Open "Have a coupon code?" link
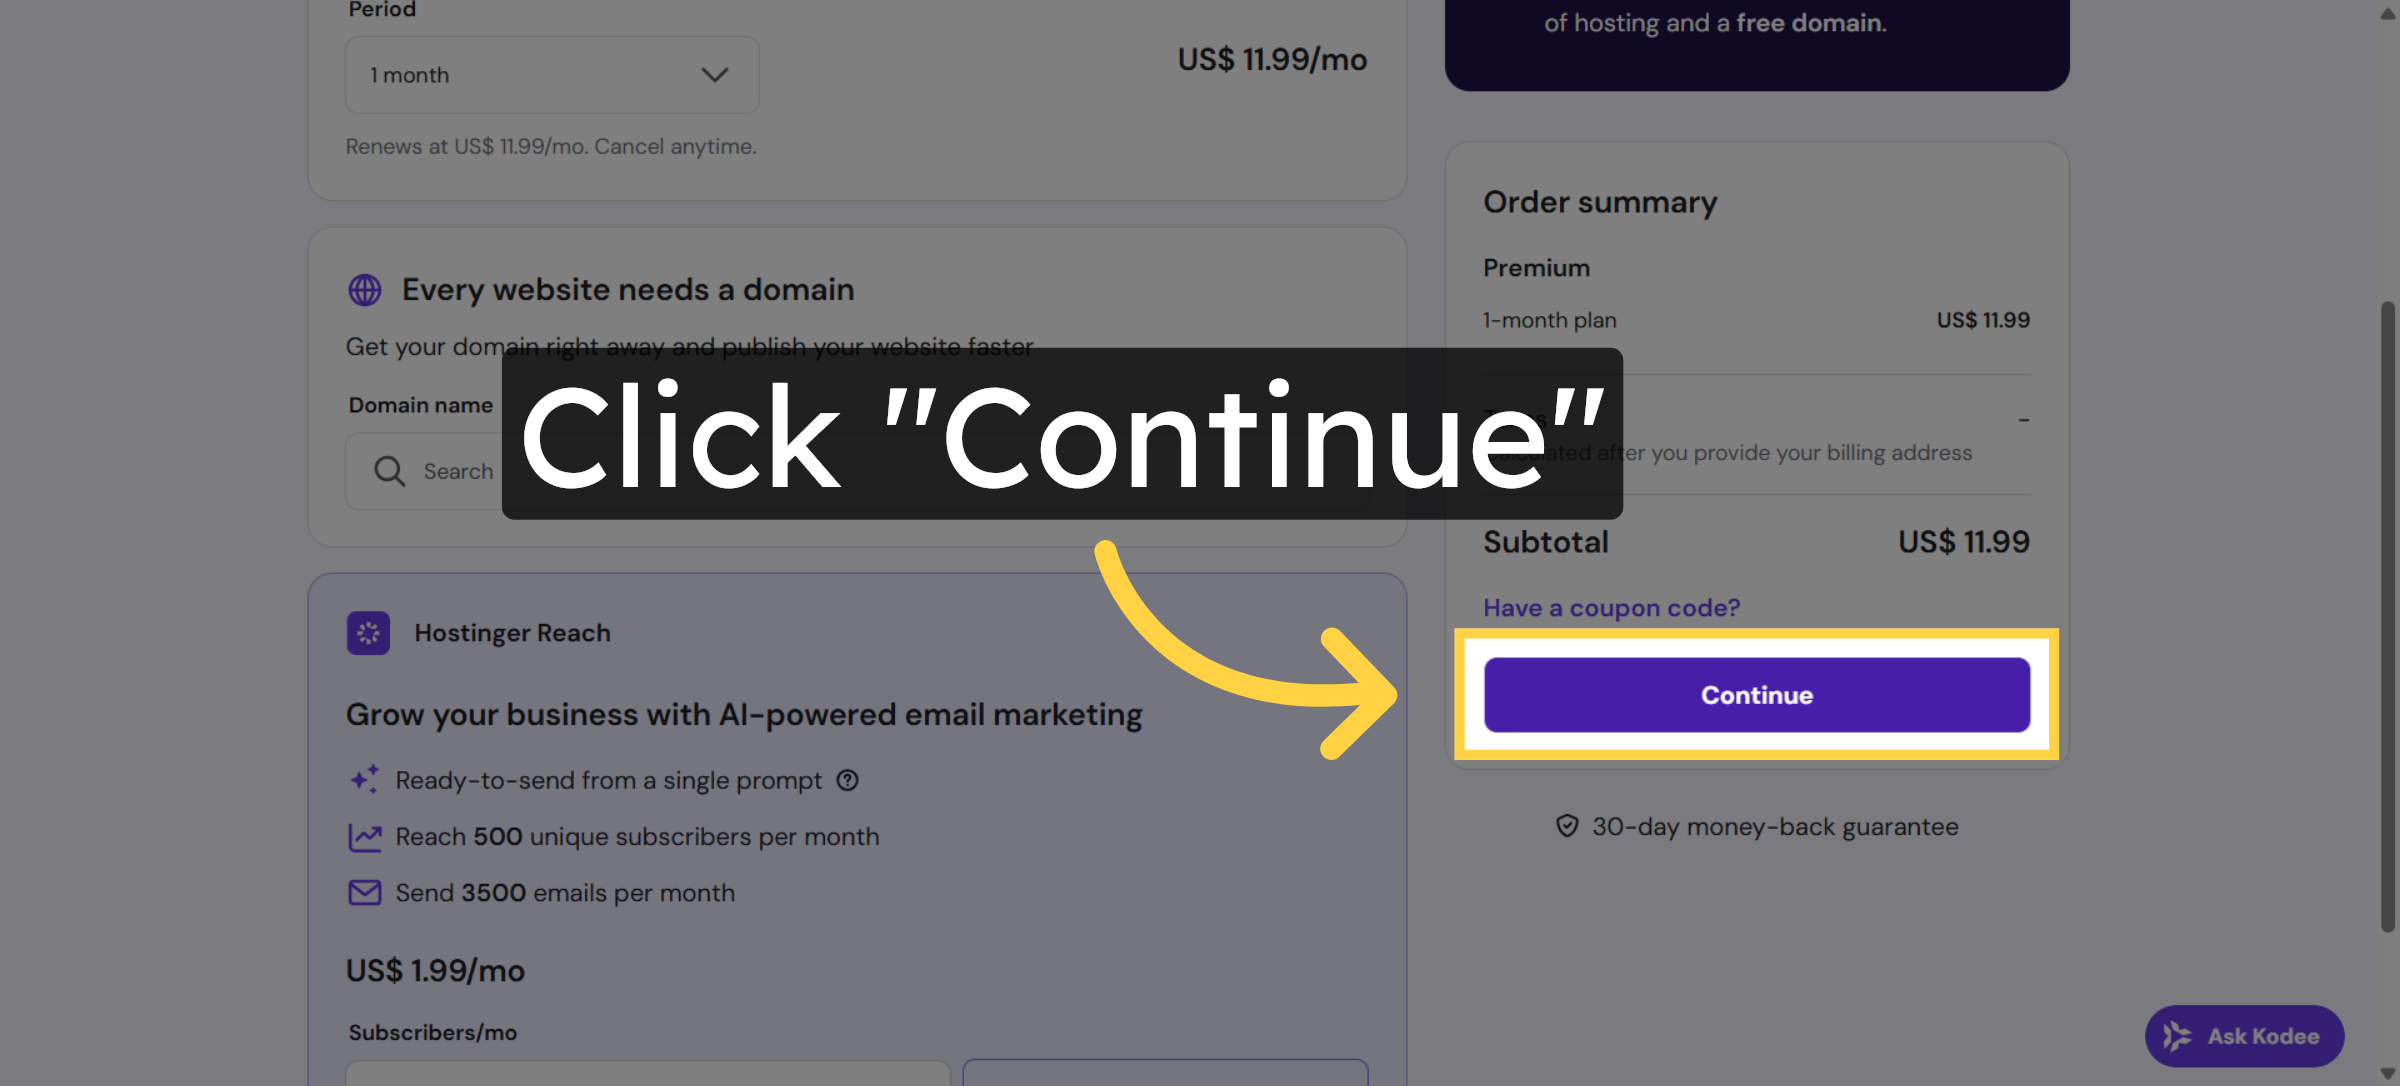Screen dimensions: 2400x1086 click(x=1611, y=607)
